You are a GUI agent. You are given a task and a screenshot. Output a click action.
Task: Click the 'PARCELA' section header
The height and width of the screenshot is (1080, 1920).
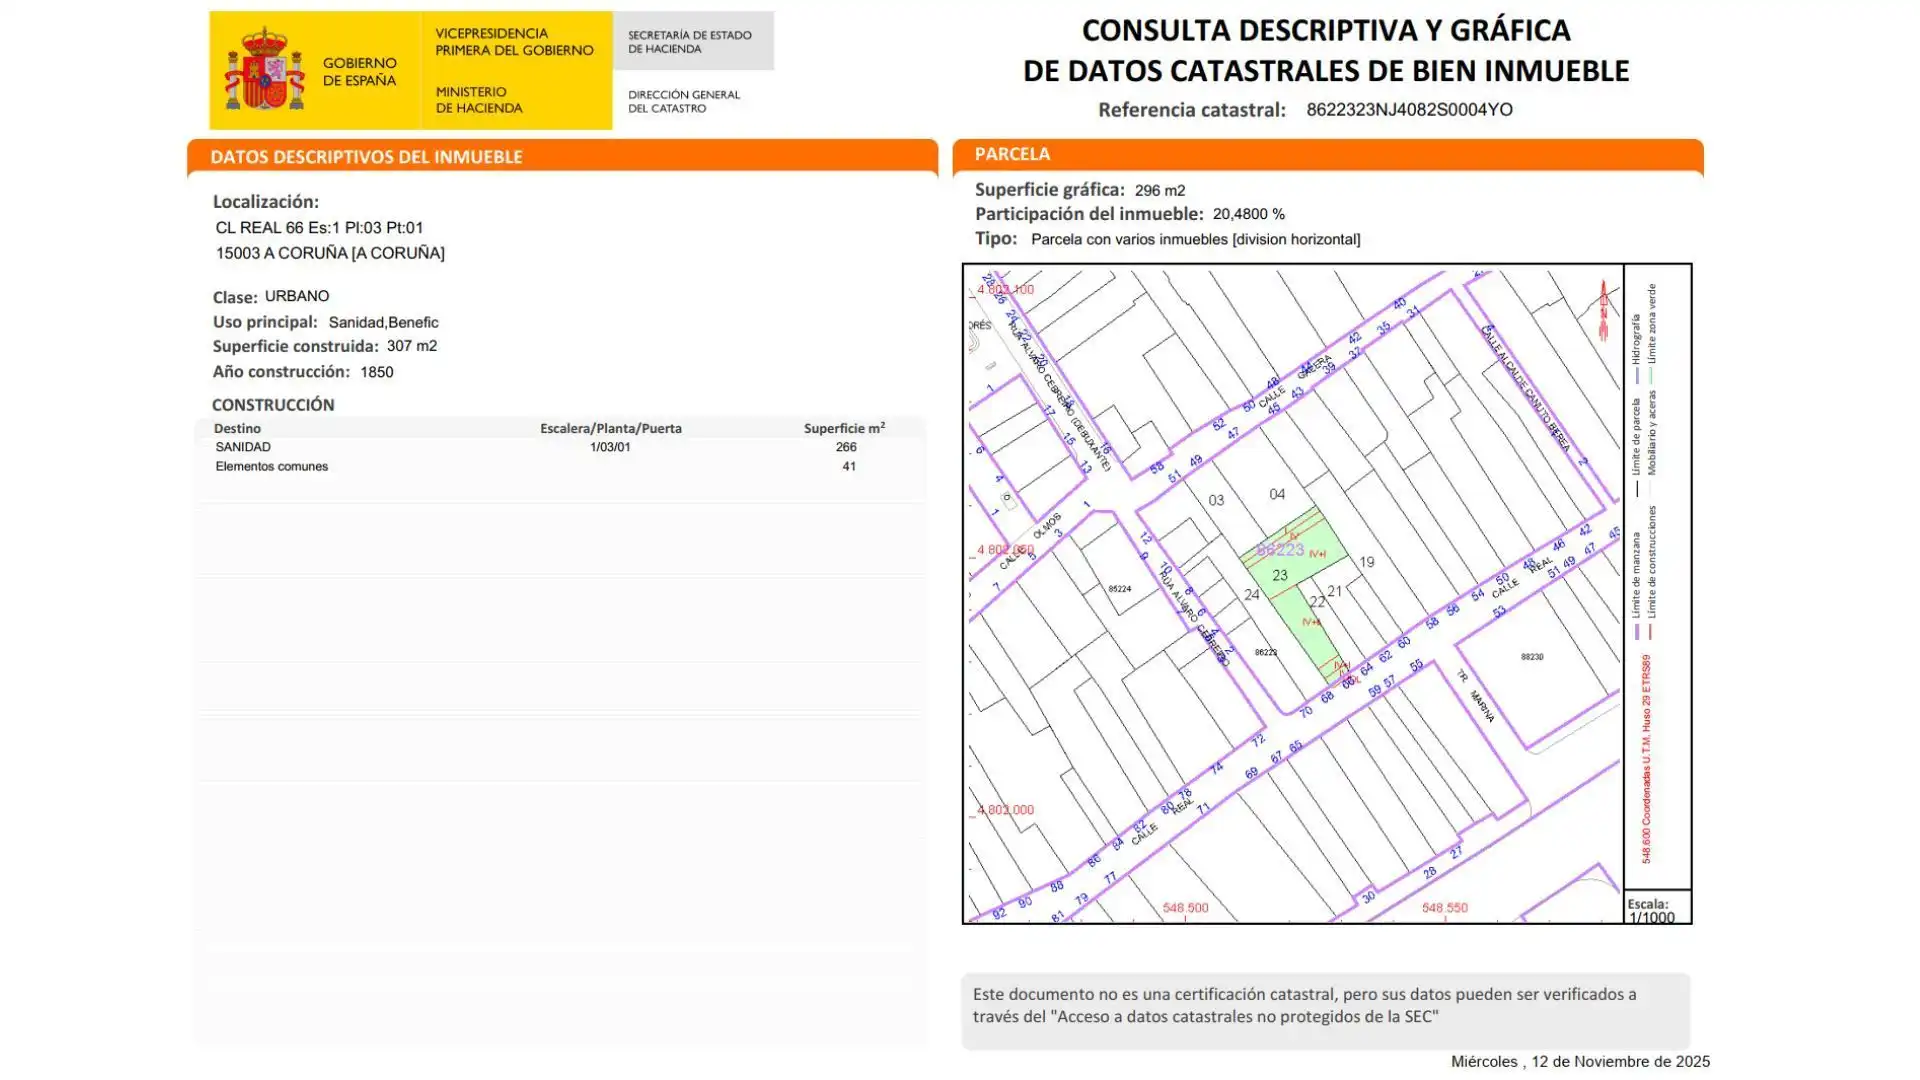tap(1012, 154)
